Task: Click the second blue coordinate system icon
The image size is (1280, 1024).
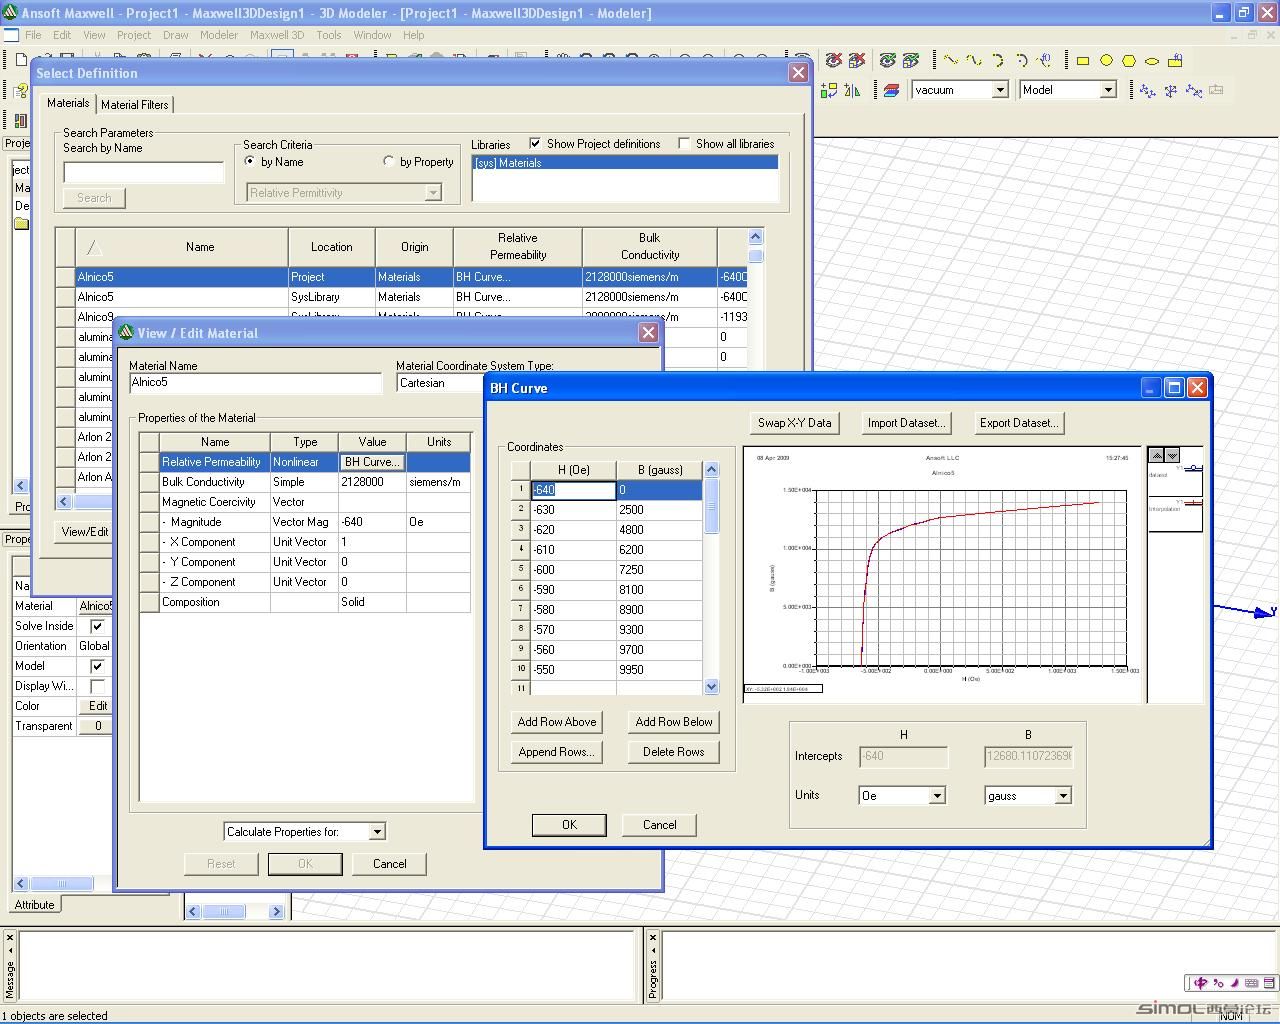Action: (1171, 90)
